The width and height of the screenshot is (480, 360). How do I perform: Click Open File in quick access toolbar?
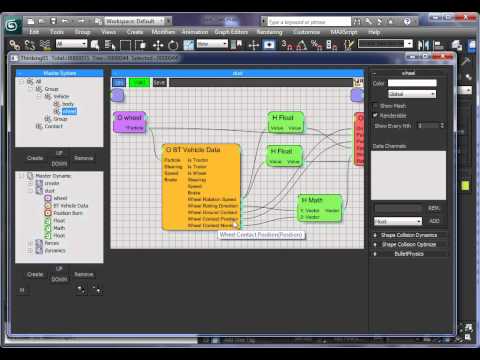pyautogui.click(x=42, y=21)
